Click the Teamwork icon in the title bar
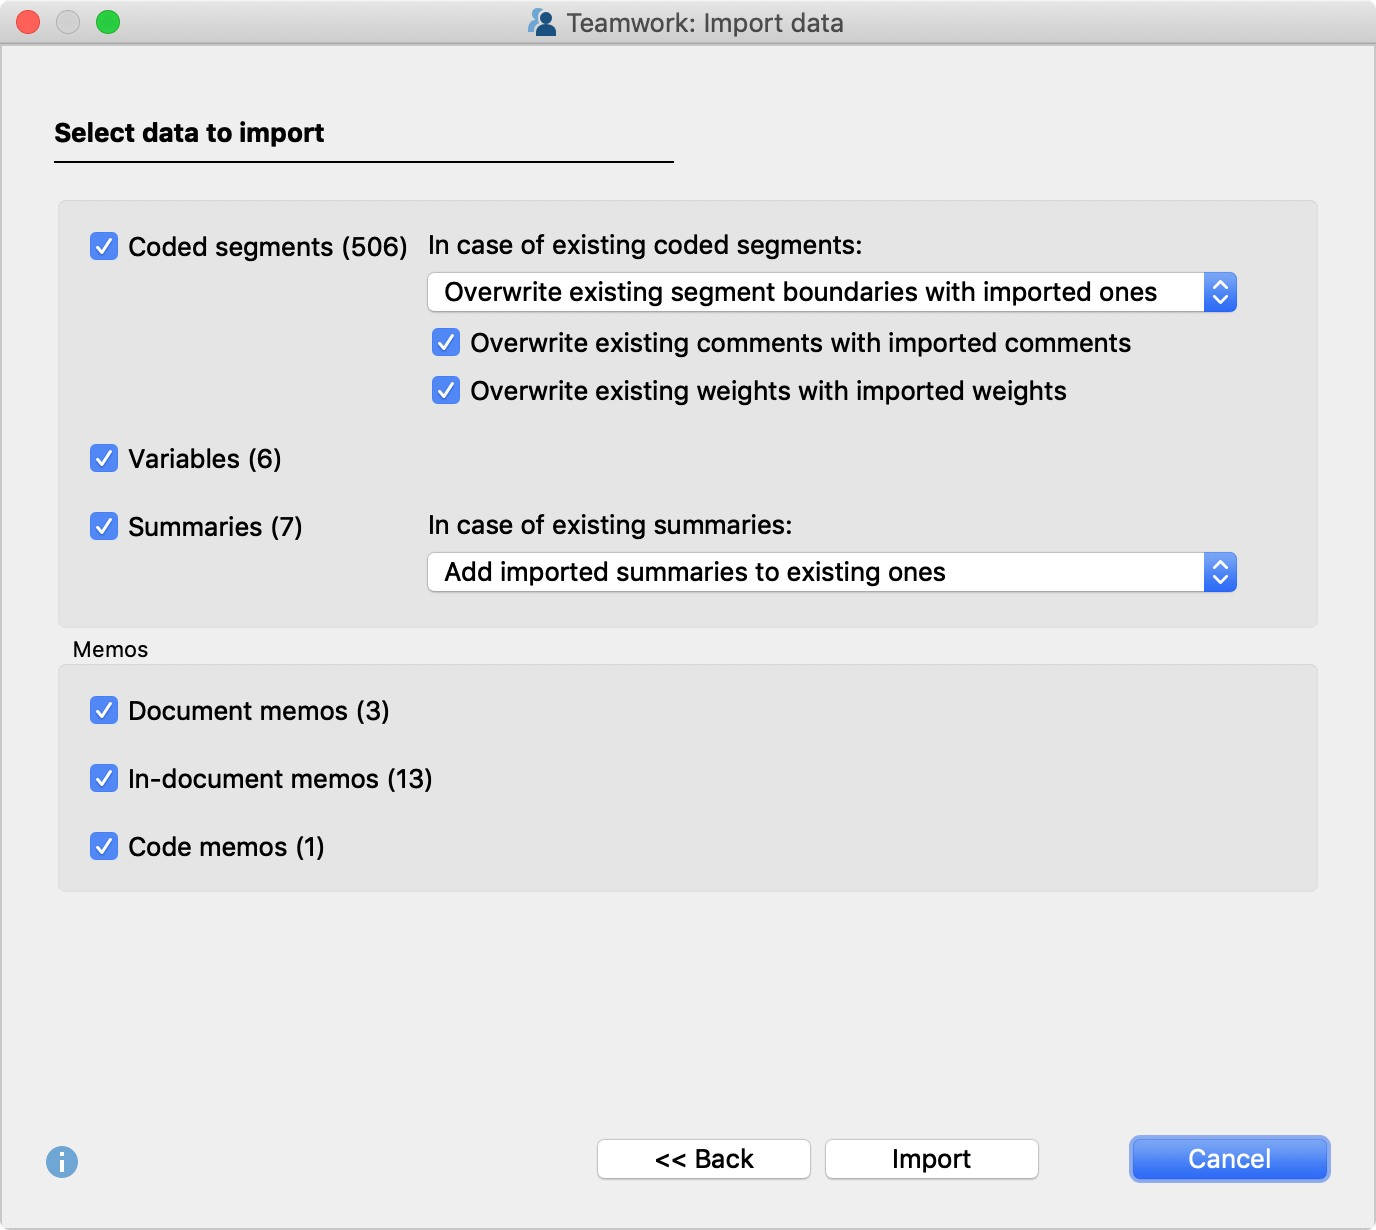Screen dimensions: 1376x1230 [x=541, y=22]
